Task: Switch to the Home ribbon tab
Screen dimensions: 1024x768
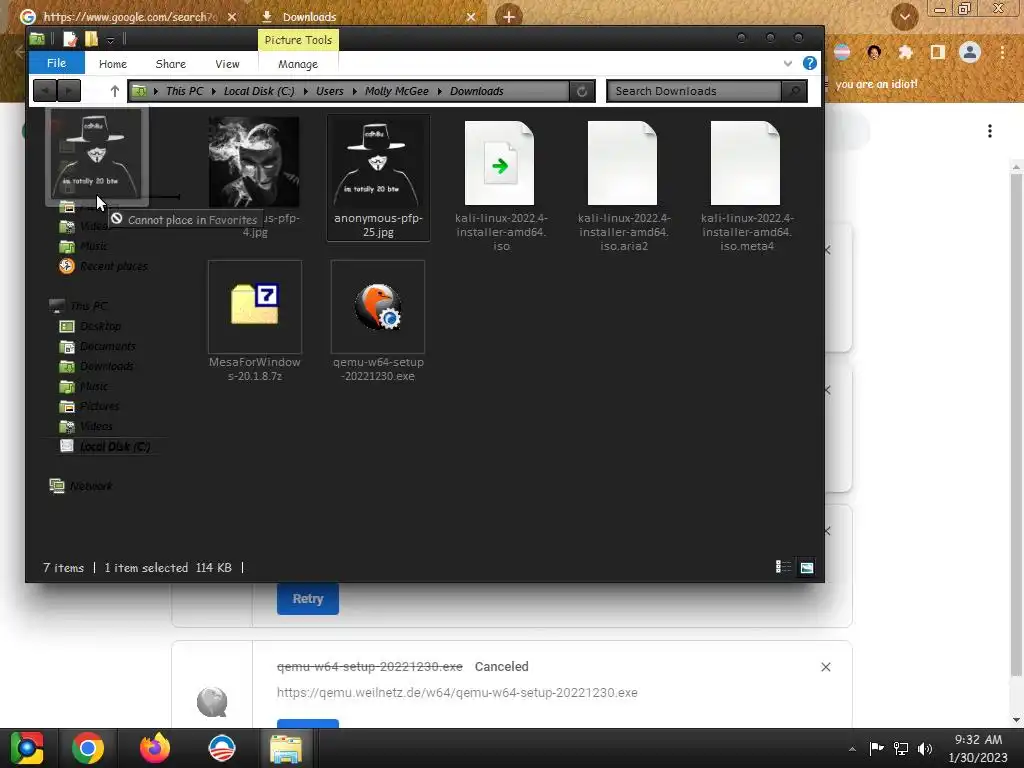Action: [x=112, y=64]
